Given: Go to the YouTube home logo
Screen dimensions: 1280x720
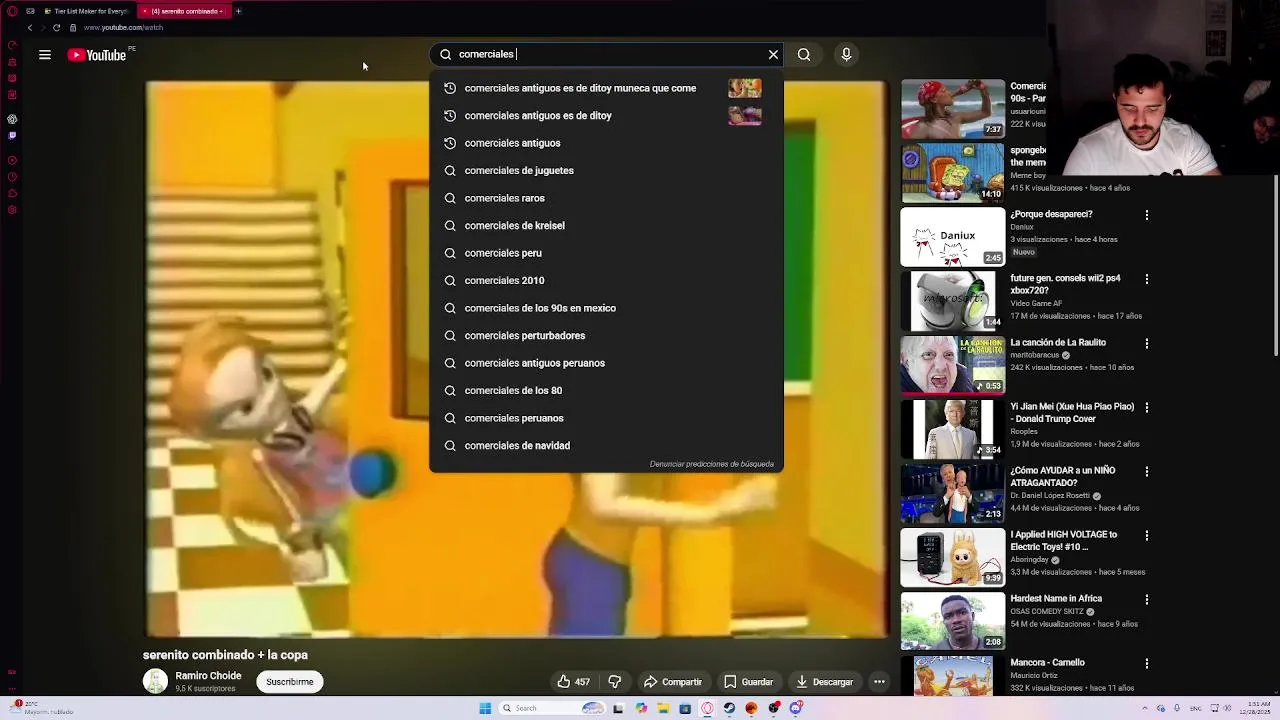Looking at the screenshot, I should tap(97, 55).
